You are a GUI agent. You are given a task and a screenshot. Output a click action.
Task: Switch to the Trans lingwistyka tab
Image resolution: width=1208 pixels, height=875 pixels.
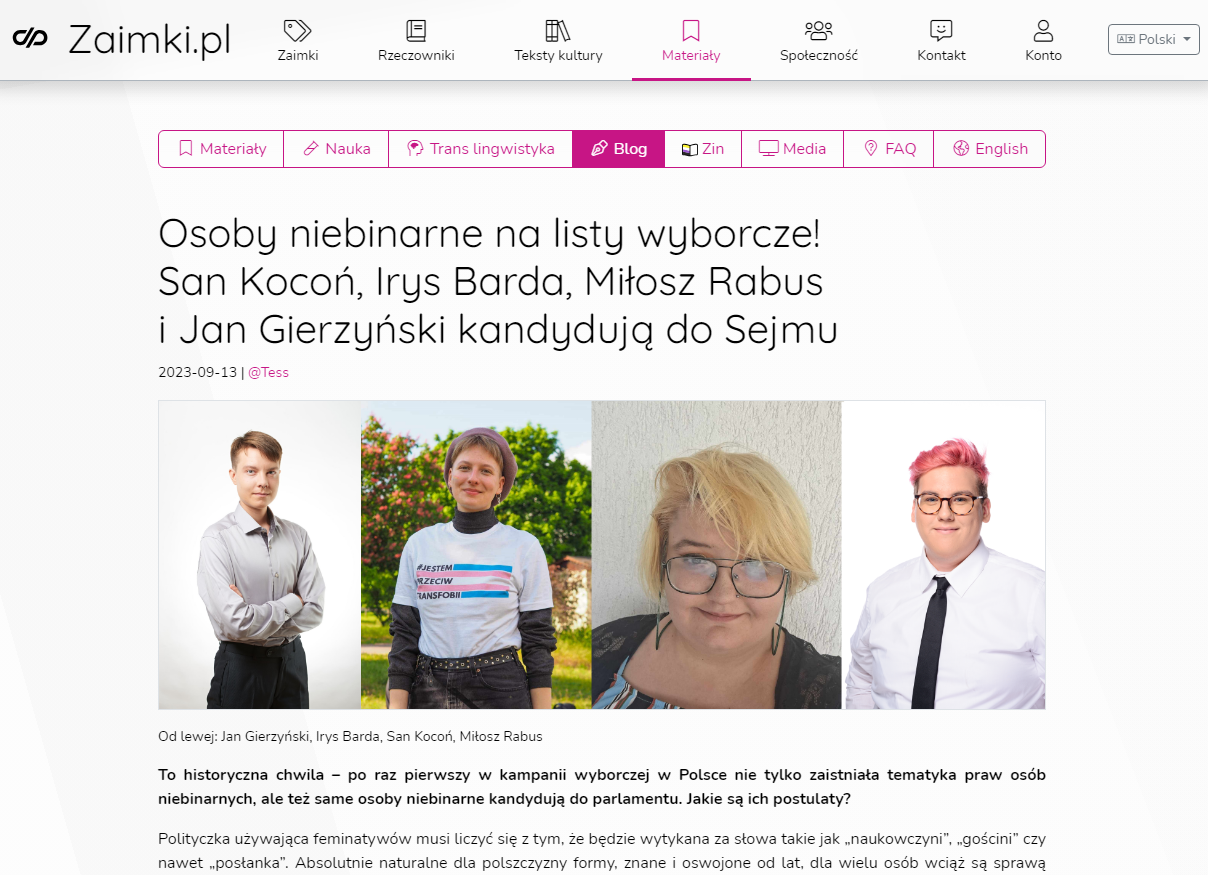(x=480, y=149)
